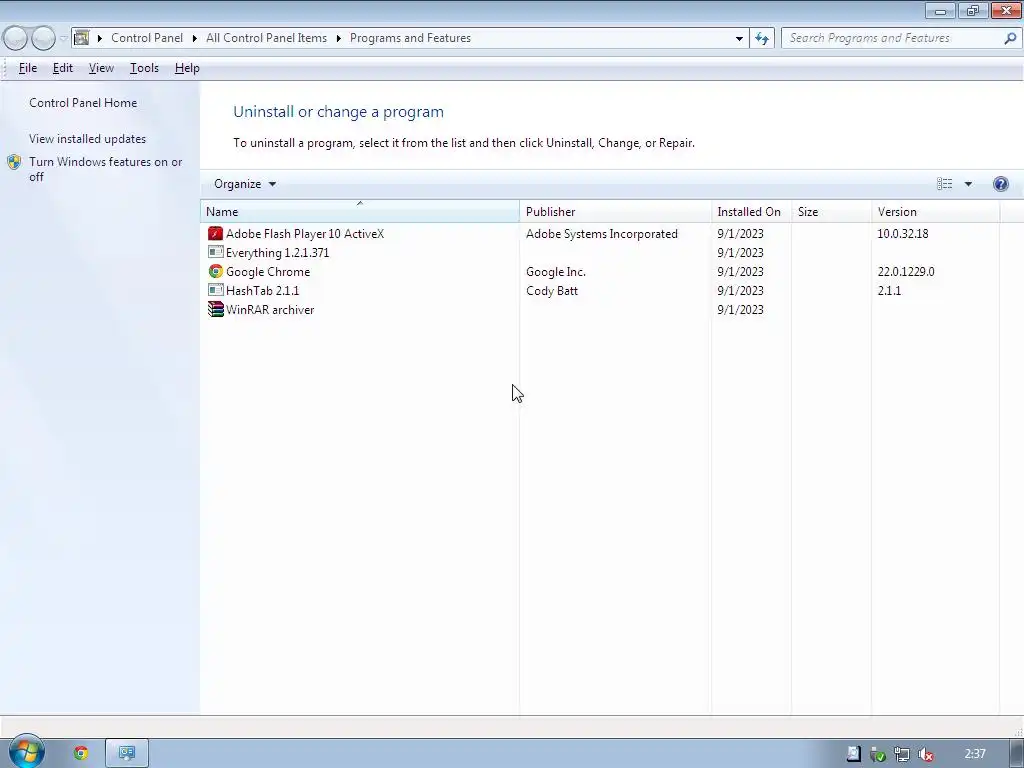Open Turn Windows features on or off
Viewport: 1024px width, 768px height.
(x=105, y=169)
